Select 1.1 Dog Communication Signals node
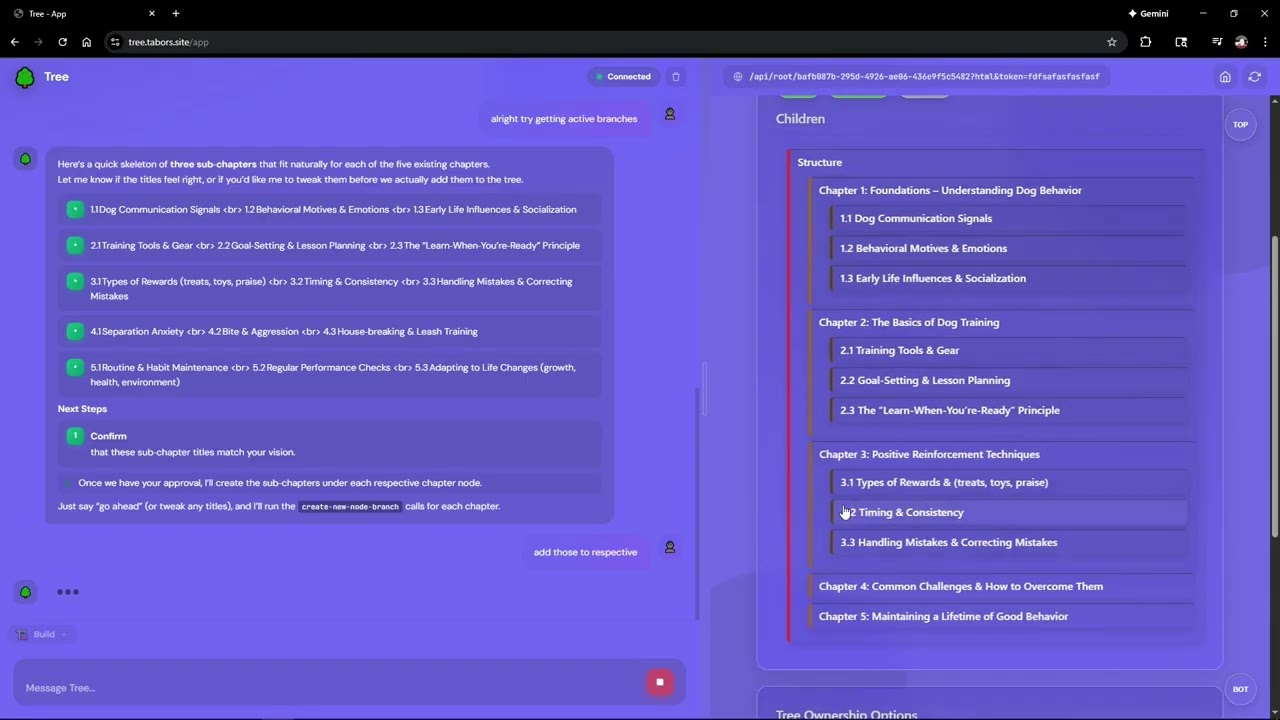Viewport: 1280px width, 720px height. click(1008, 218)
